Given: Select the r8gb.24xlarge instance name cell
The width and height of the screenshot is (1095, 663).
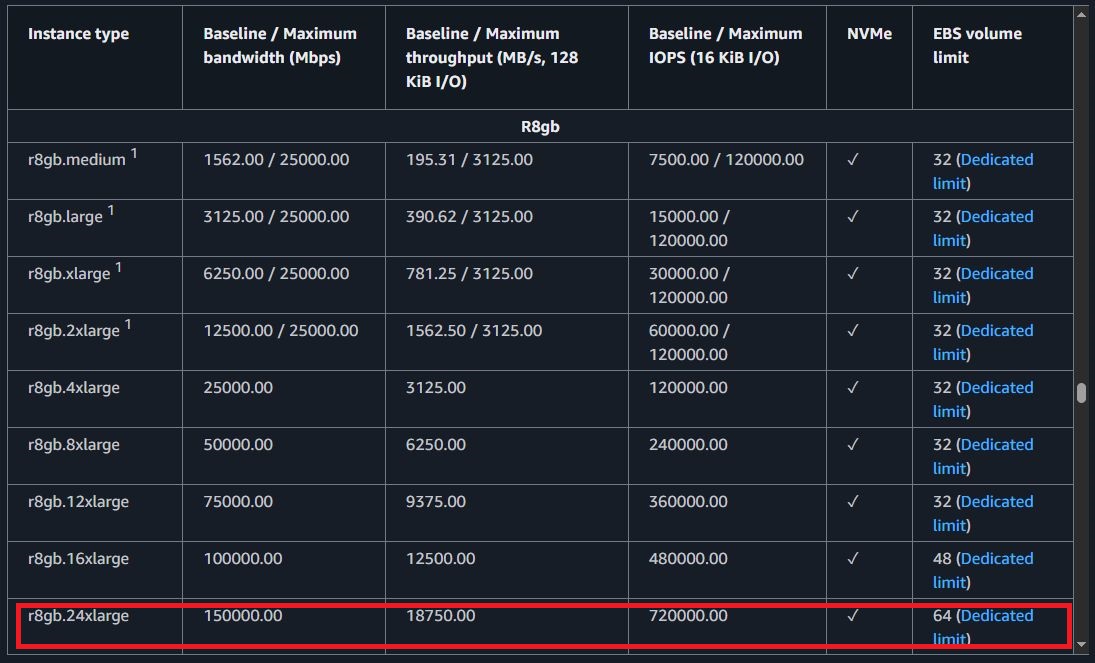Looking at the screenshot, I should [x=78, y=616].
